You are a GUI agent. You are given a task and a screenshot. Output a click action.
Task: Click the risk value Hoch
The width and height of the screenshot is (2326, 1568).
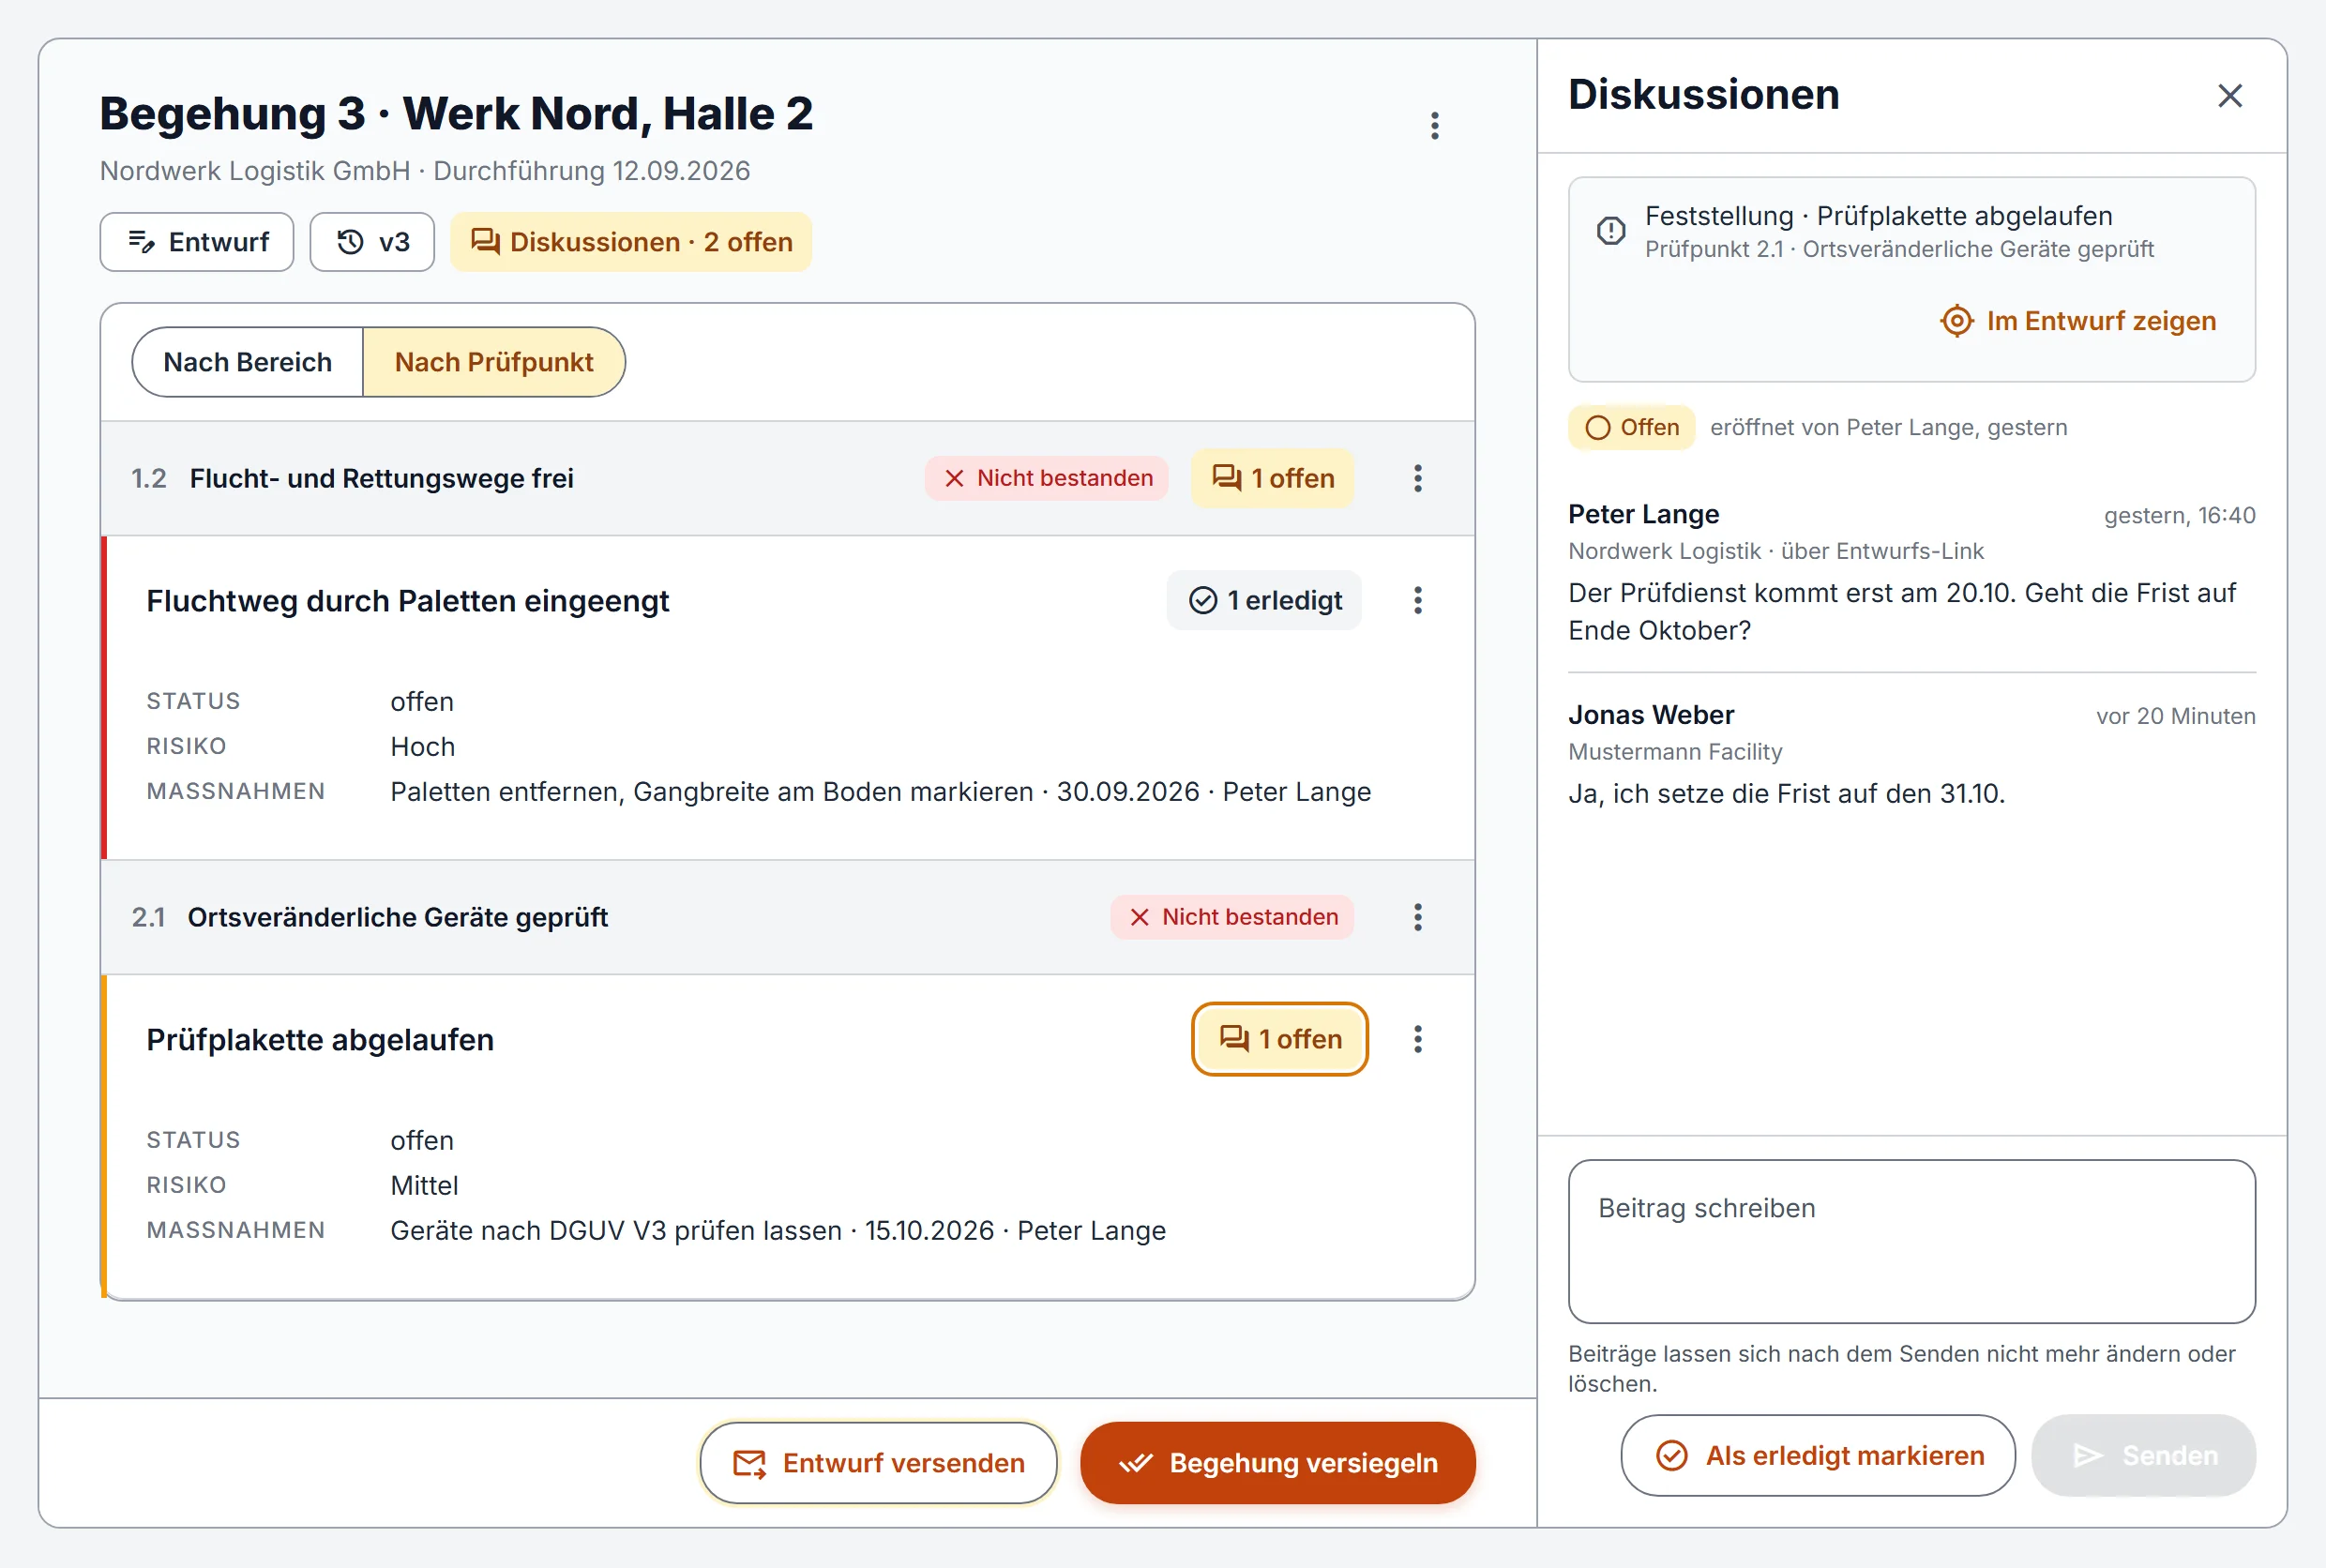coord(422,746)
